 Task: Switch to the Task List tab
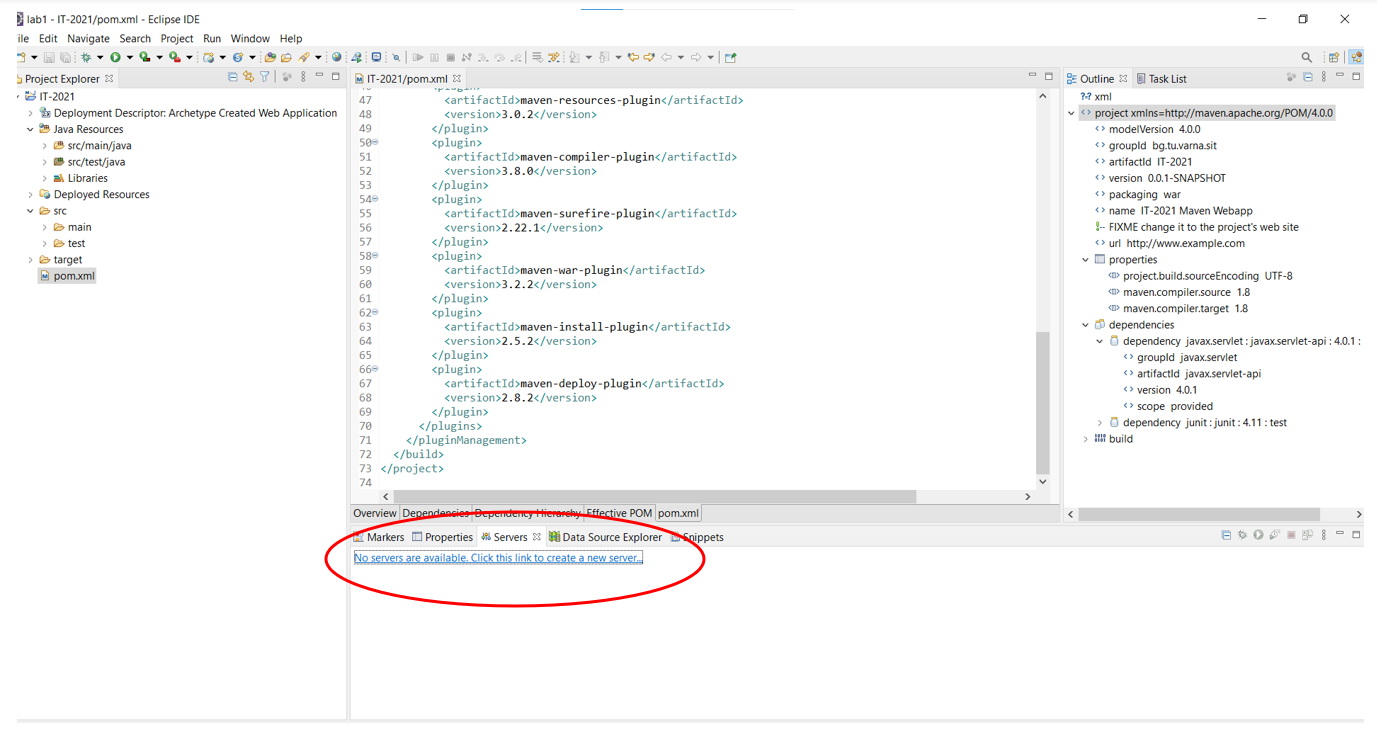click(1161, 78)
